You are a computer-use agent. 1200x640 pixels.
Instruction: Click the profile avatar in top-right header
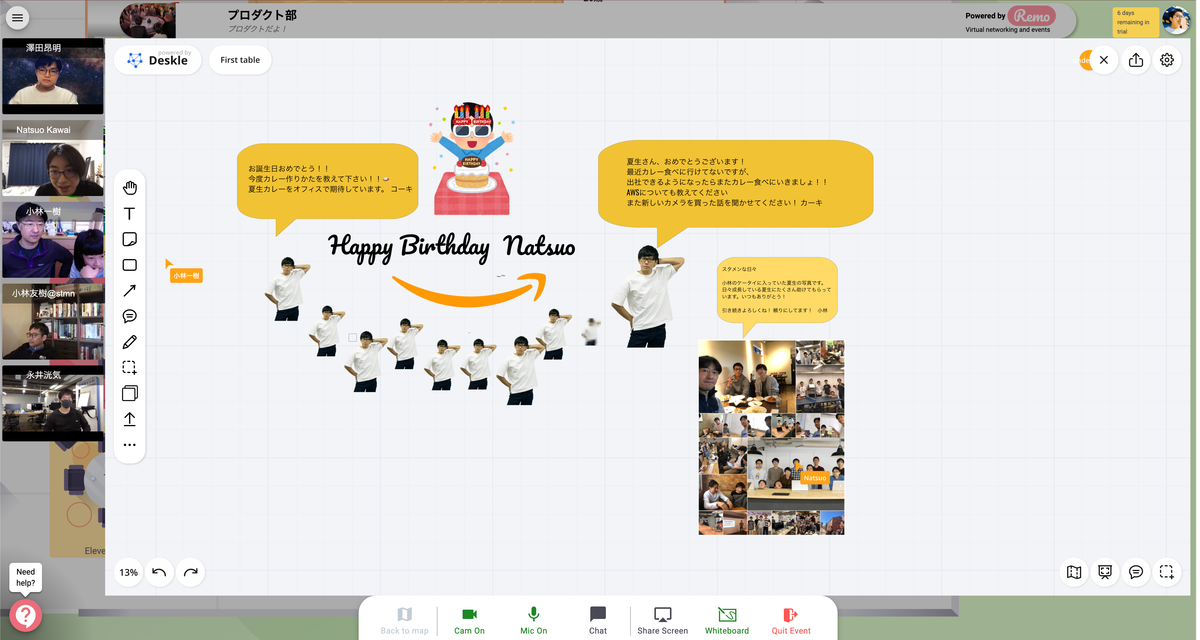[1176, 20]
